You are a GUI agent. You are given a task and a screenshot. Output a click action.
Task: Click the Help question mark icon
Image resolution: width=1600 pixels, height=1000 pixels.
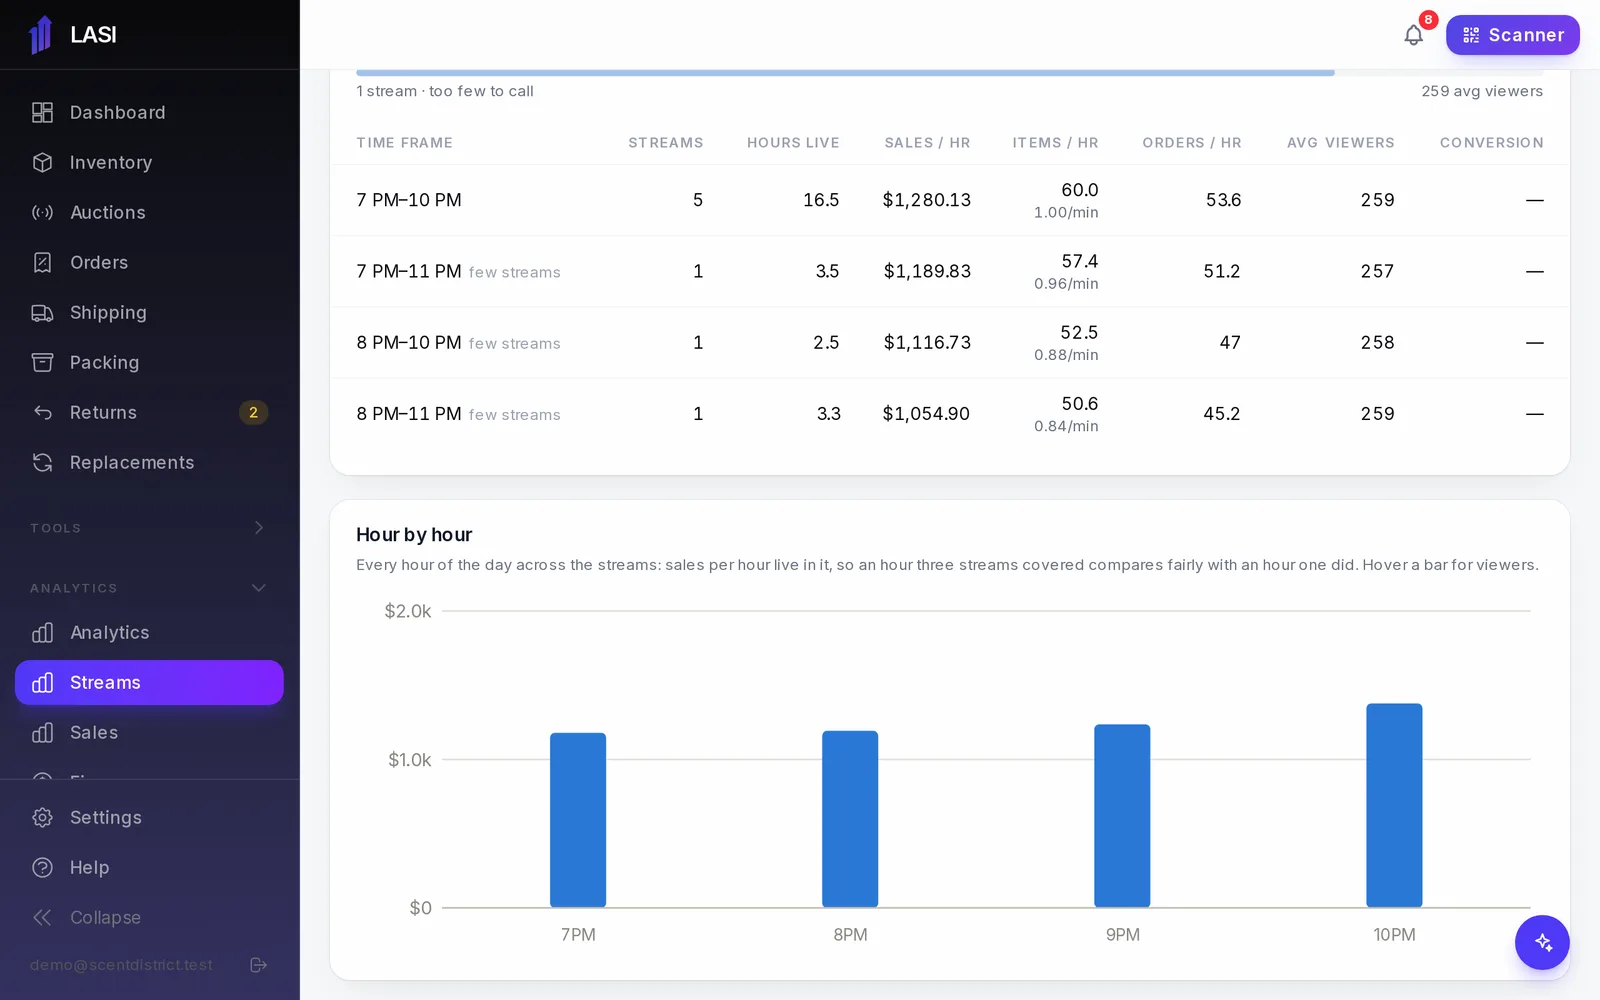click(x=42, y=867)
